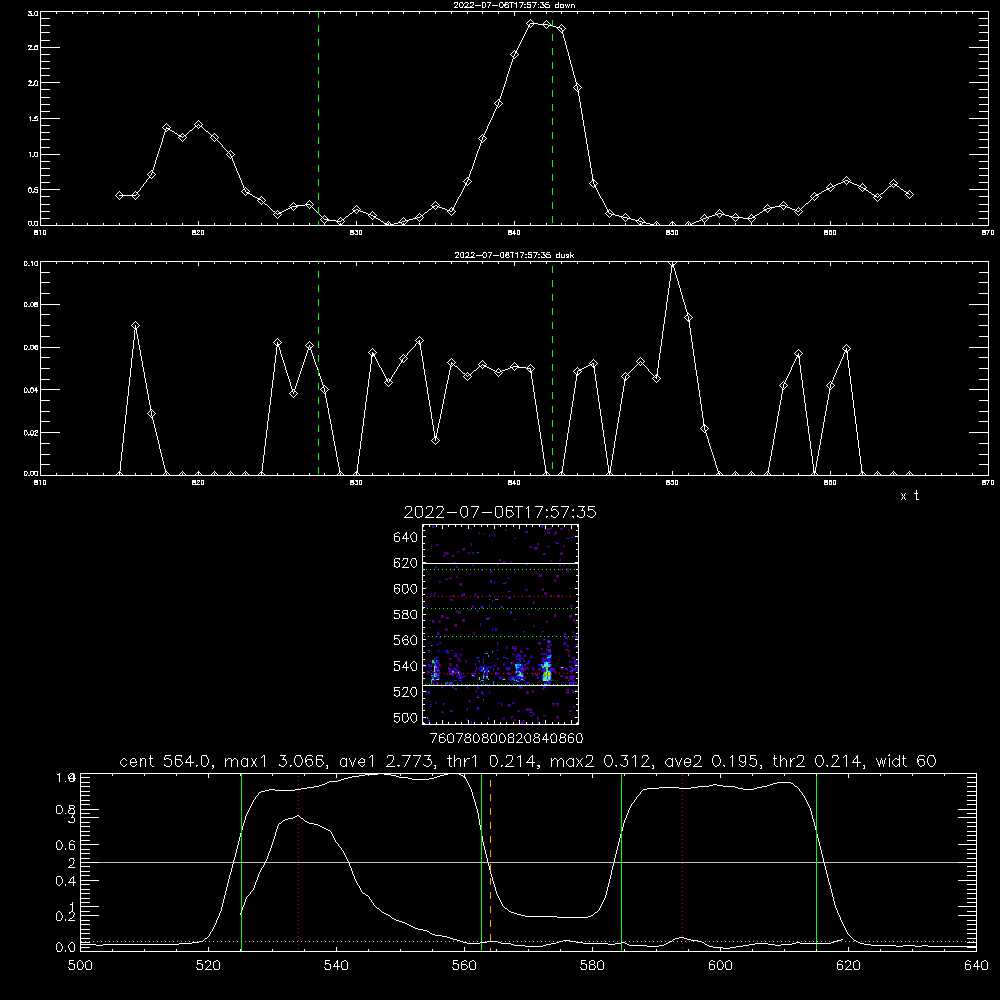Open the spectrogram image thumbnail

click(x=500, y=624)
